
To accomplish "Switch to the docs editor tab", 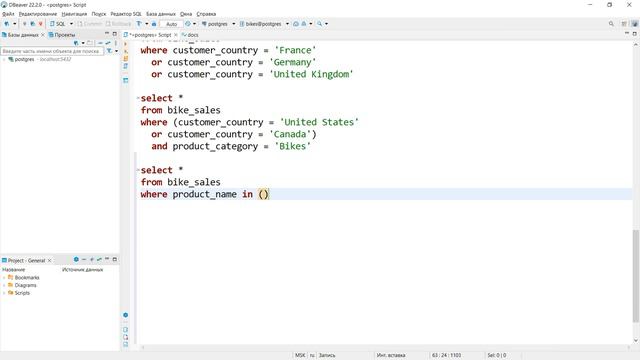I will click(190, 35).
